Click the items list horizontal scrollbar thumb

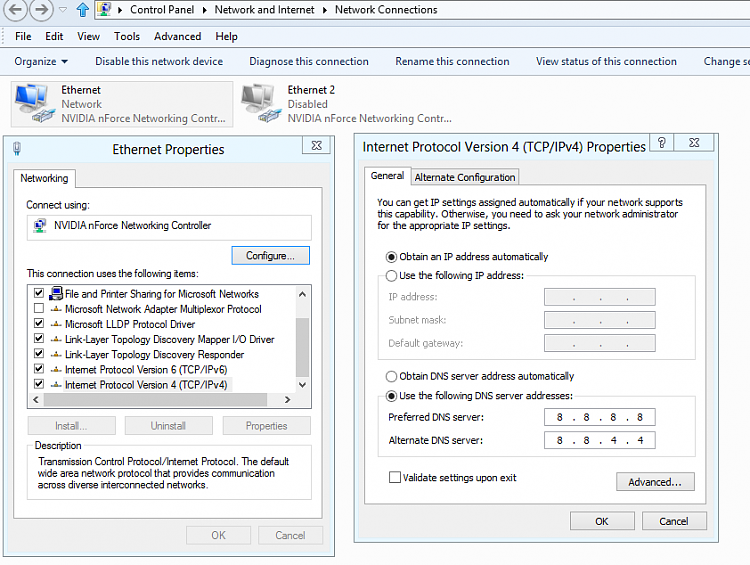pos(155,399)
